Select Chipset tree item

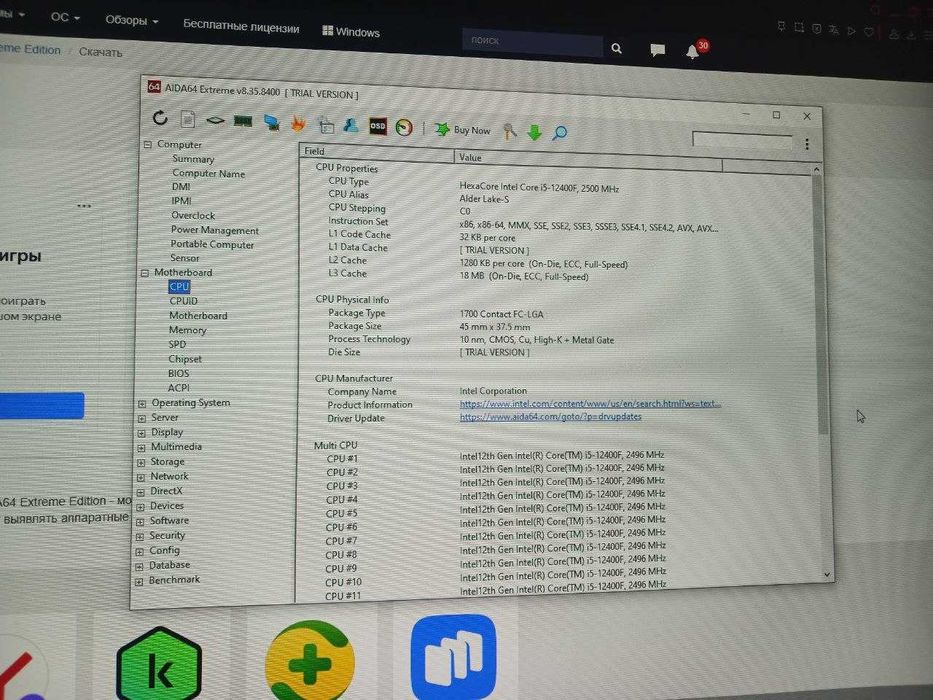pos(185,359)
